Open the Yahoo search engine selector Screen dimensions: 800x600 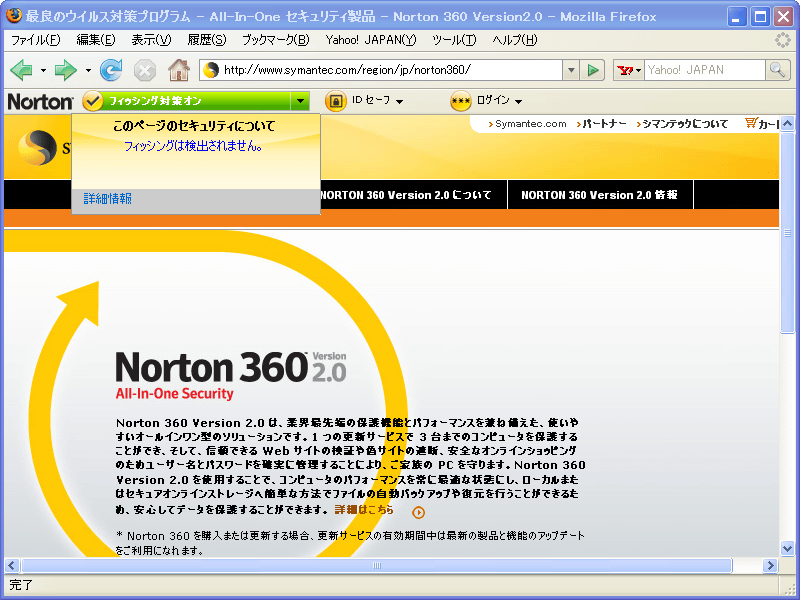pos(629,70)
